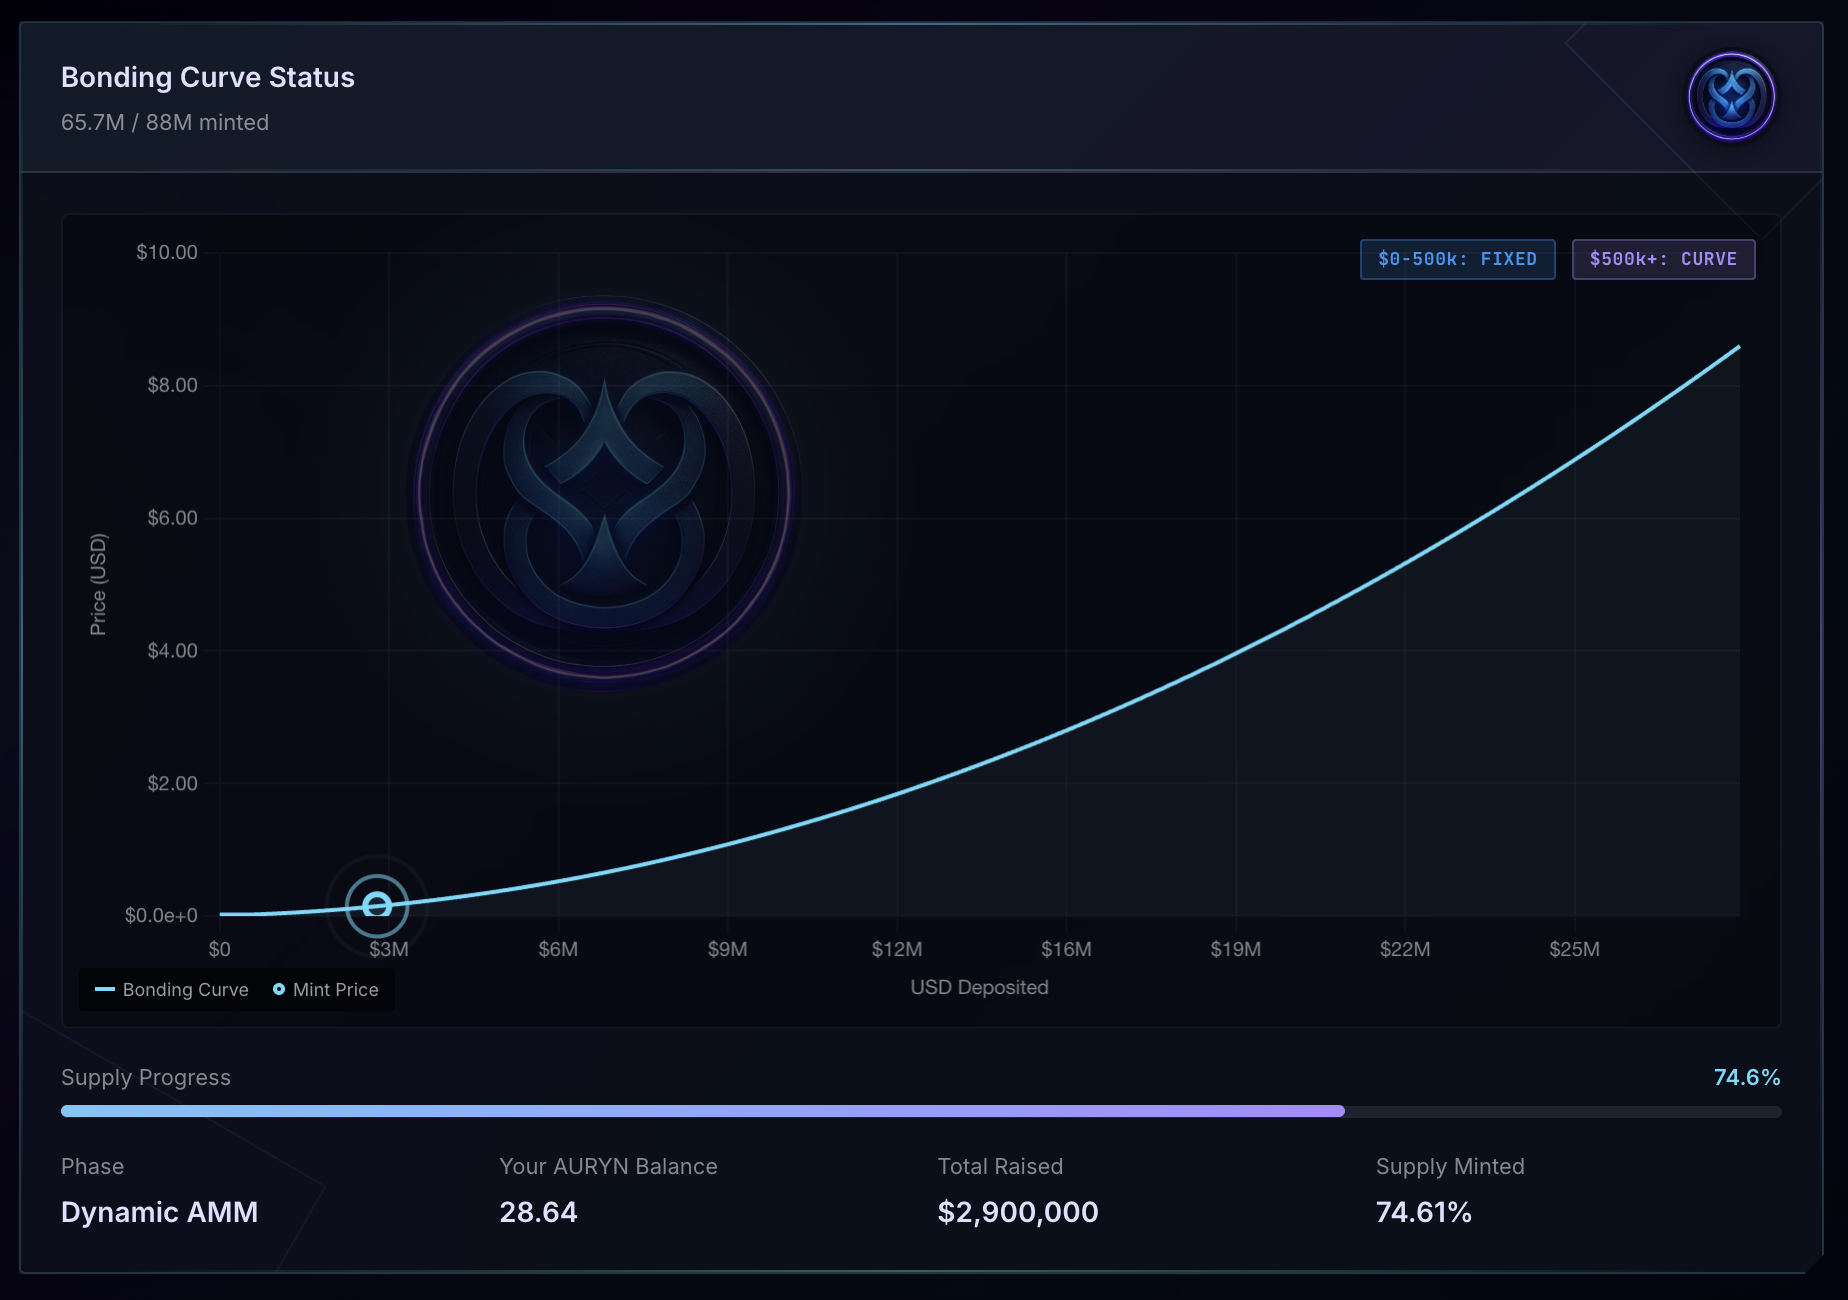The image size is (1848, 1300).
Task: Select the Dynamic AMM phase value
Action: pos(160,1212)
